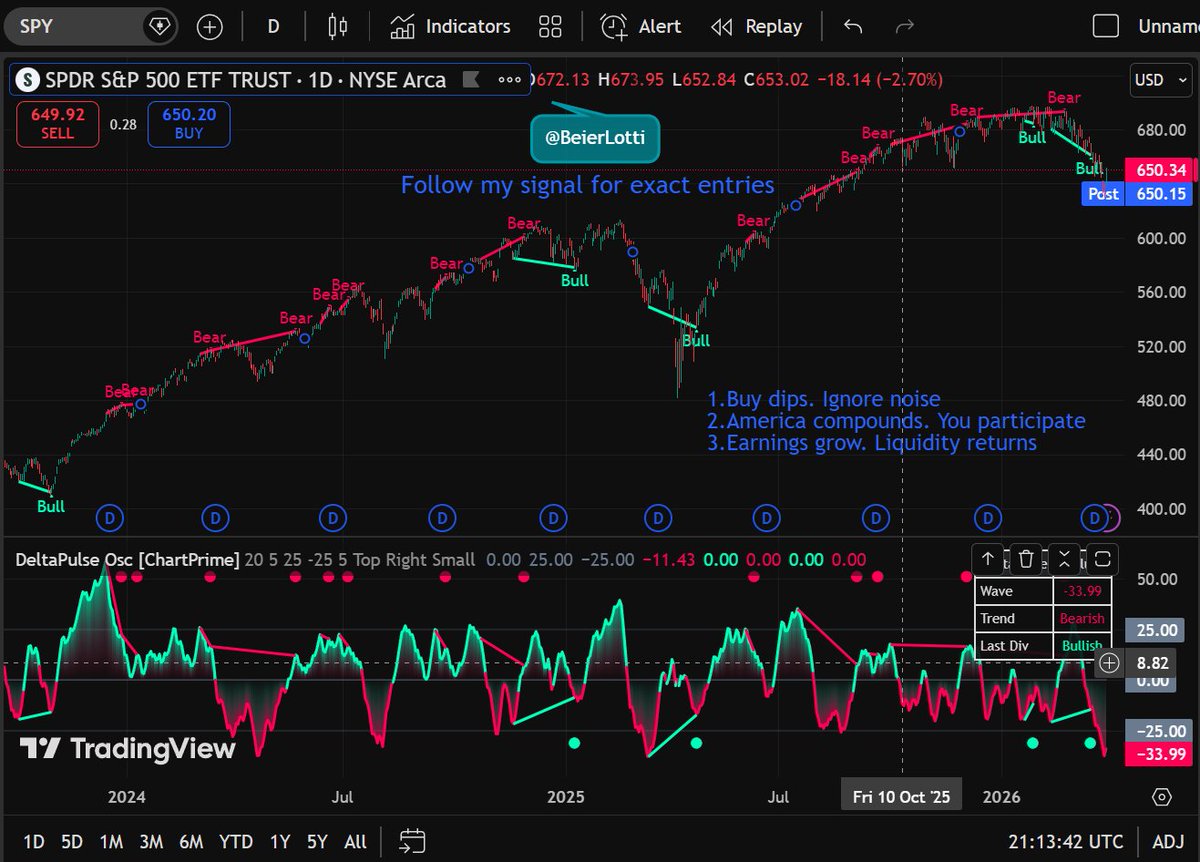Create a new Alert
This screenshot has height=862, width=1200.
pos(641,27)
